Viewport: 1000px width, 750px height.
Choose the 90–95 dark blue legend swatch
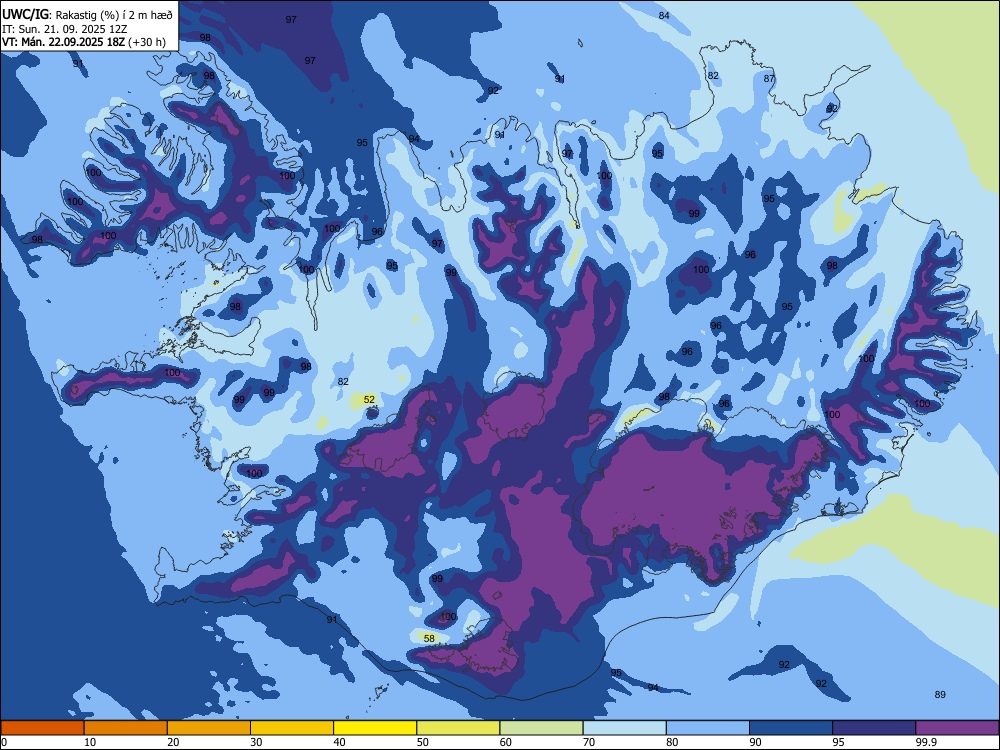(791, 728)
